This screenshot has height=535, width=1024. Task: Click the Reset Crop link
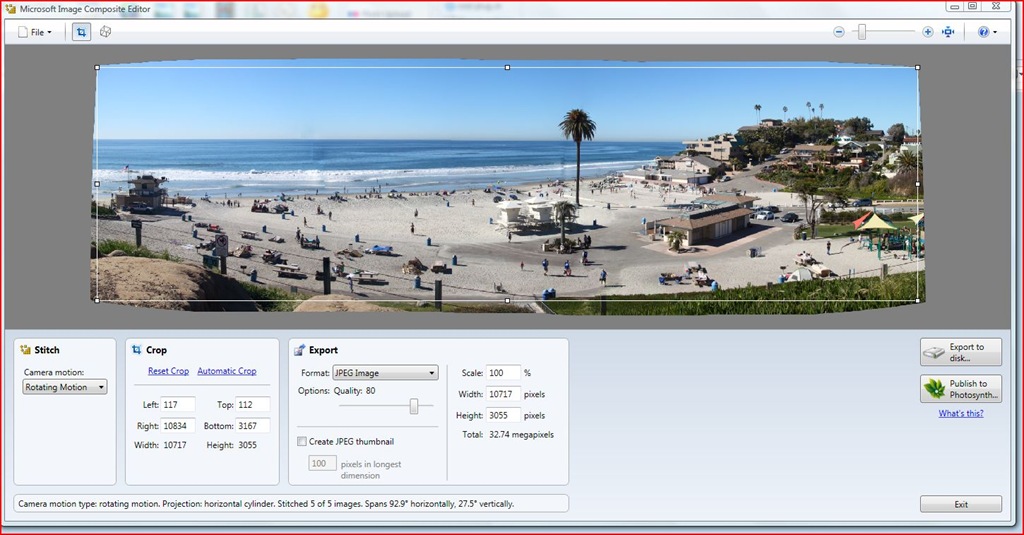[x=168, y=371]
